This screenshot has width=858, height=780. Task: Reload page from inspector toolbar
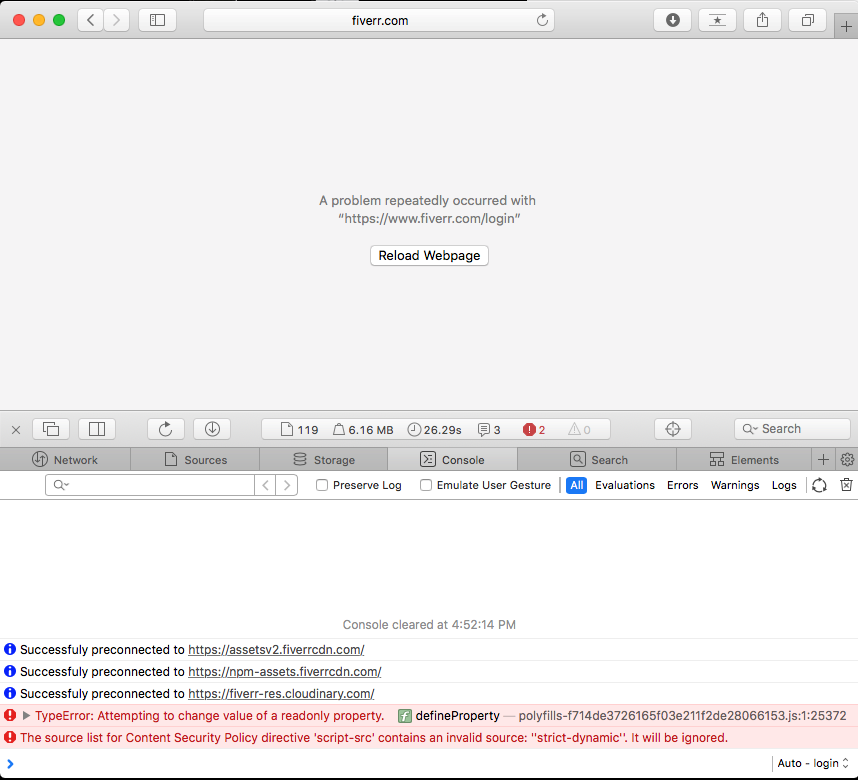pos(166,429)
